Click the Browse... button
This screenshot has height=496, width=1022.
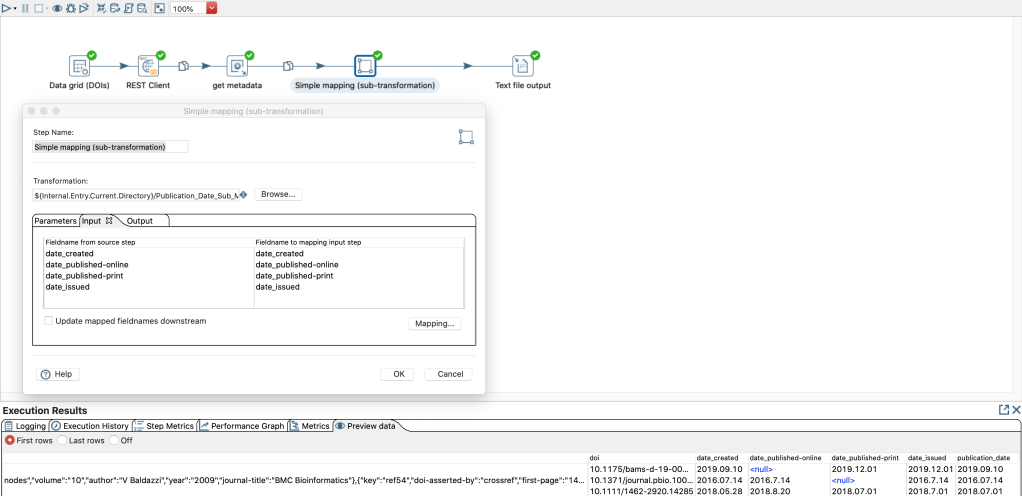coord(278,194)
